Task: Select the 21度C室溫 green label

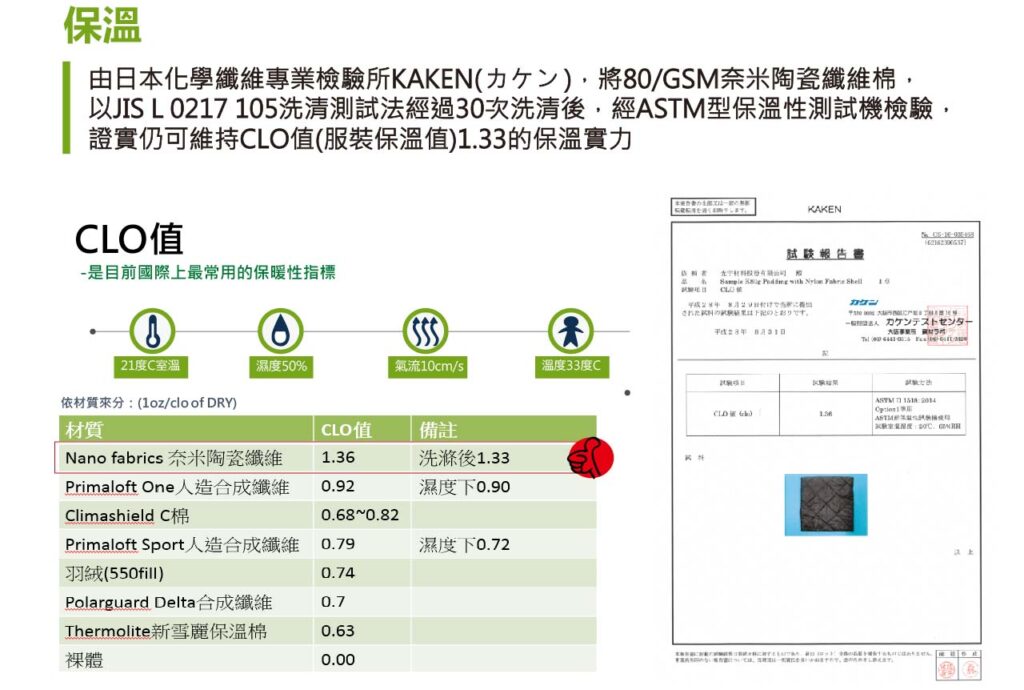Action: (151, 366)
